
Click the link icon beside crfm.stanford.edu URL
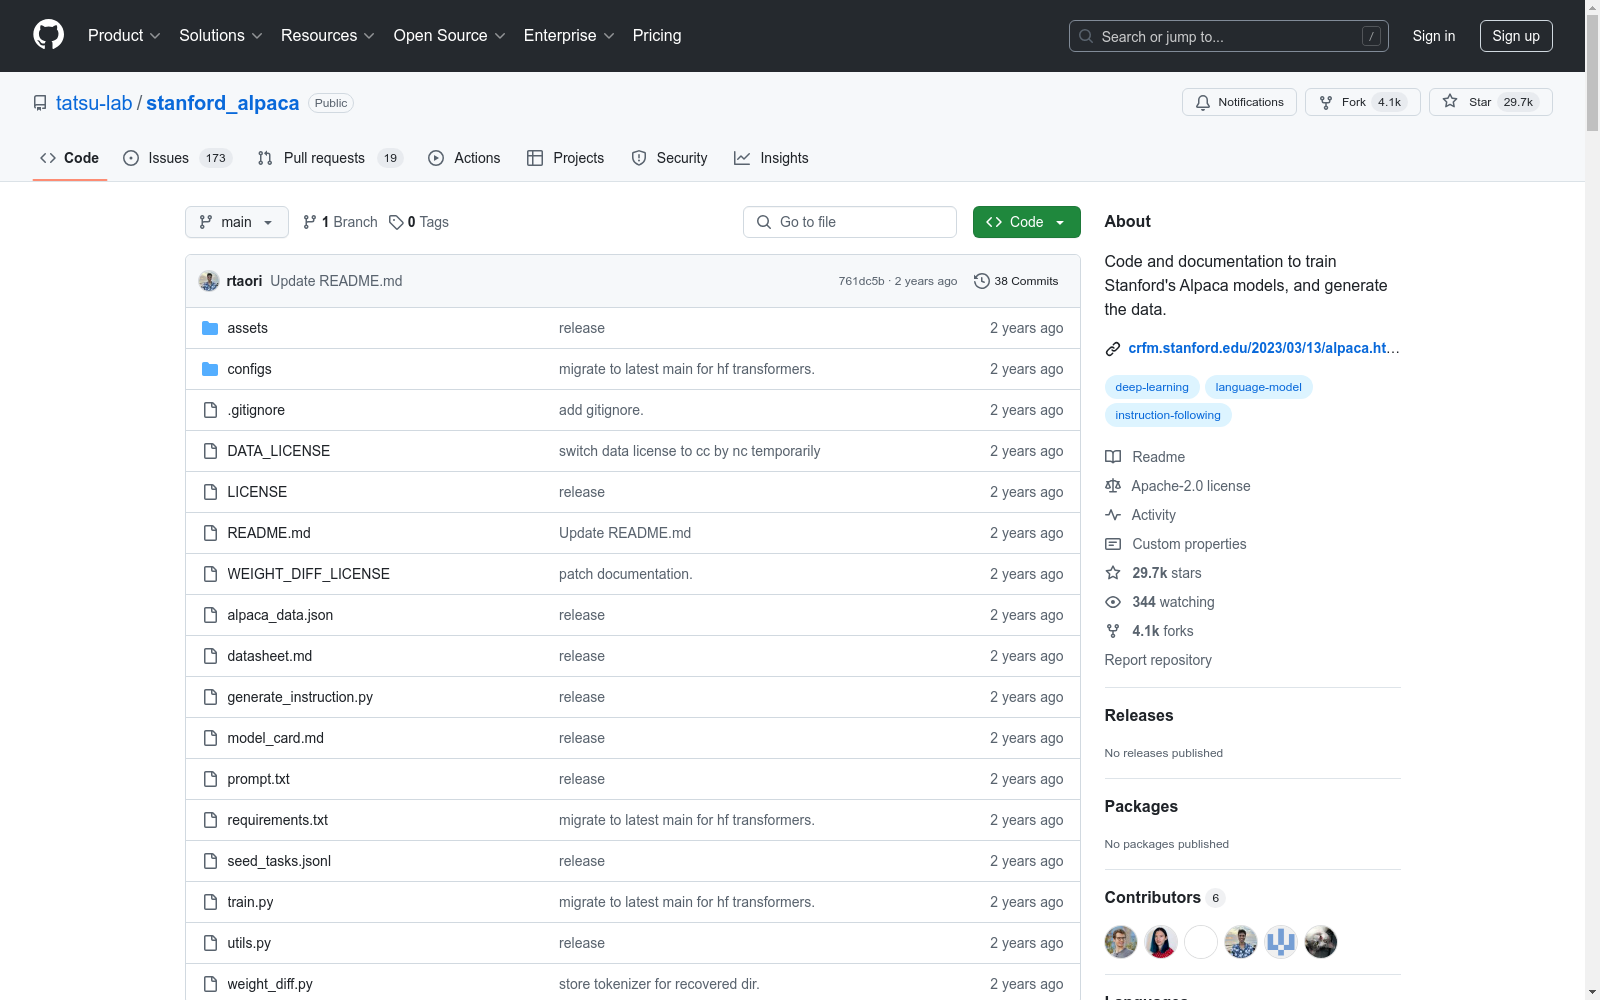1113,349
